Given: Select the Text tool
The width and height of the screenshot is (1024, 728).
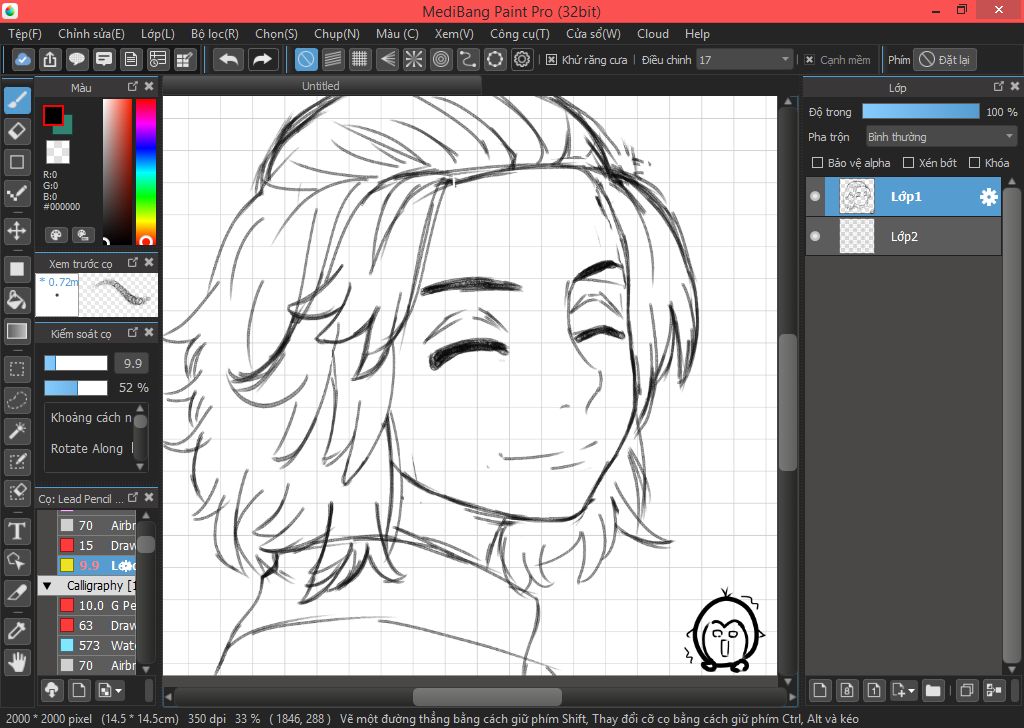Looking at the screenshot, I should coord(17,530).
